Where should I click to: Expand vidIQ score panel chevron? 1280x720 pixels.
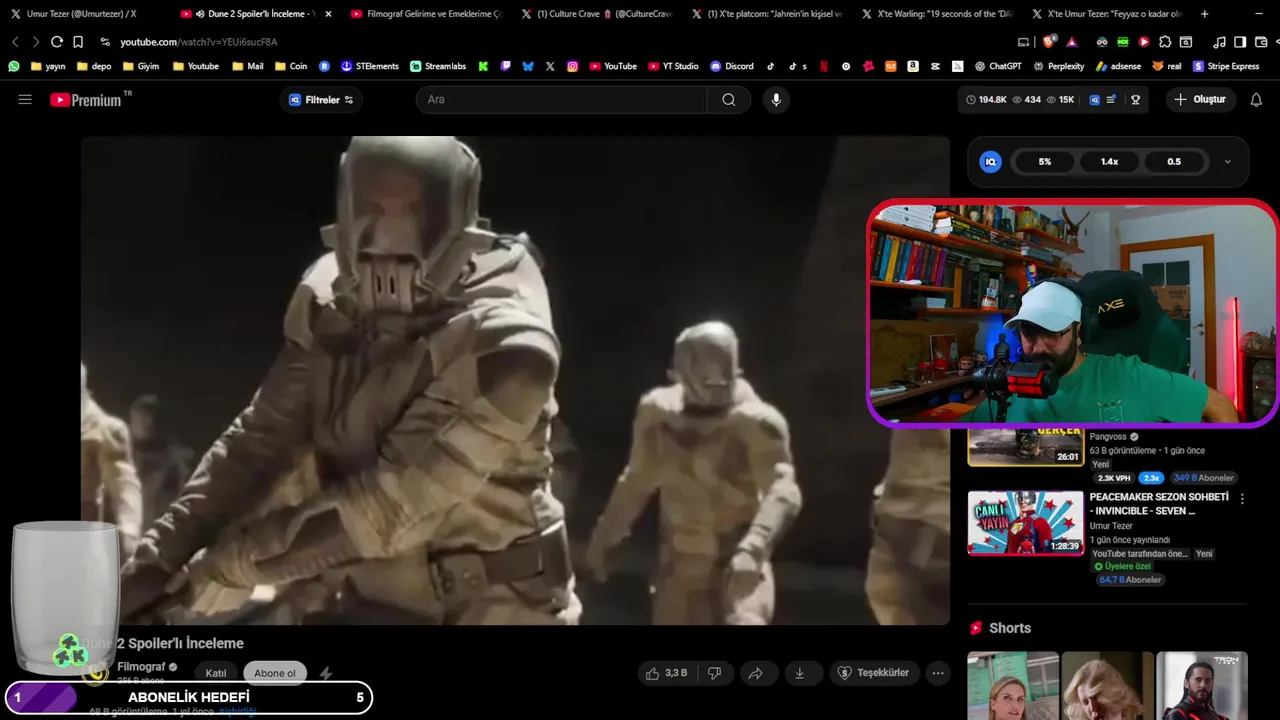1227,162
